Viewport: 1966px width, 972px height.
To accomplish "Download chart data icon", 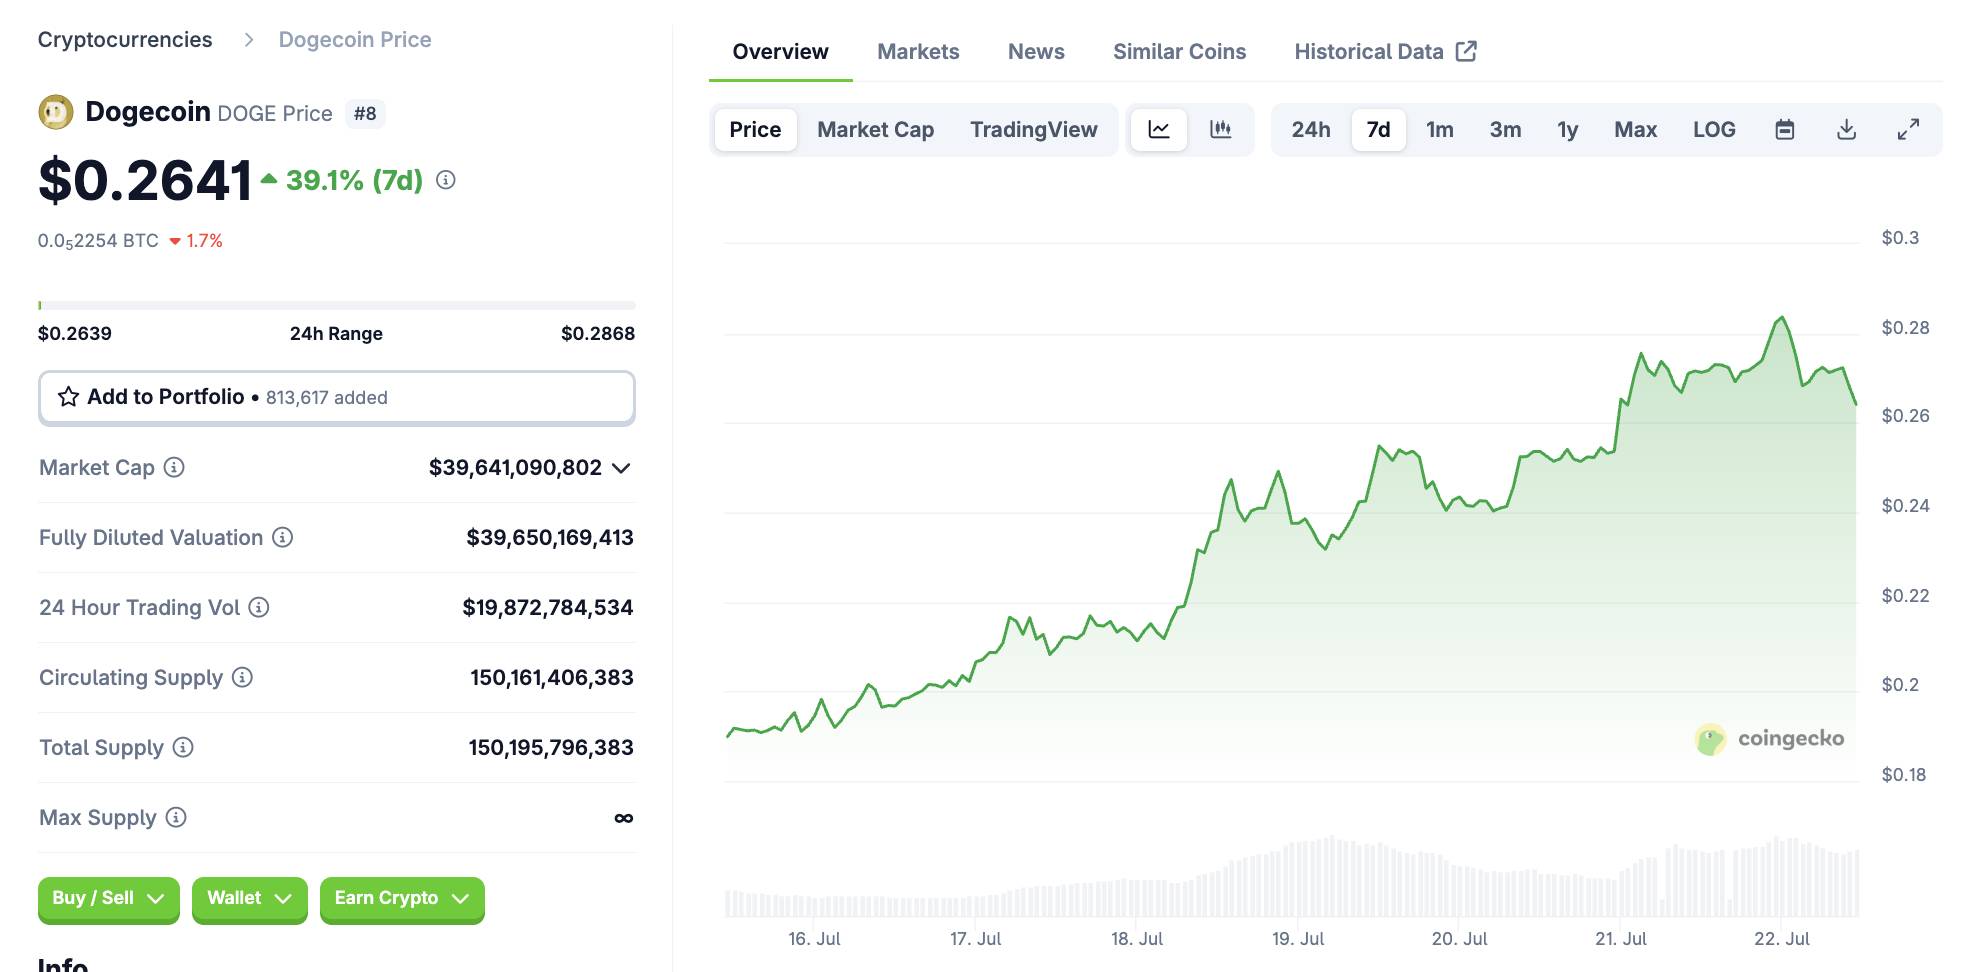I will tap(1847, 130).
